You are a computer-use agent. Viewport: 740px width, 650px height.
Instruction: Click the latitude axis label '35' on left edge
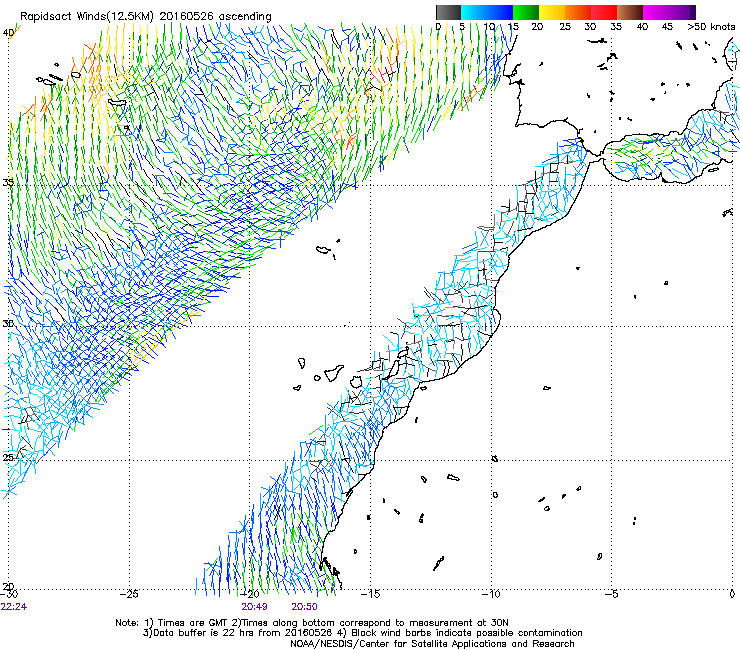coord(8,182)
